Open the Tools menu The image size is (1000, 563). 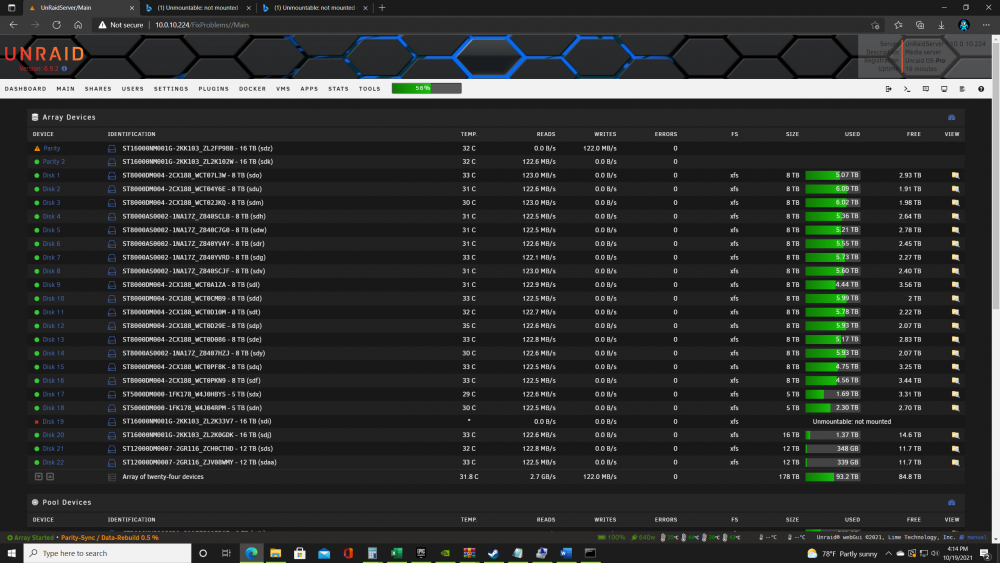tap(369, 89)
